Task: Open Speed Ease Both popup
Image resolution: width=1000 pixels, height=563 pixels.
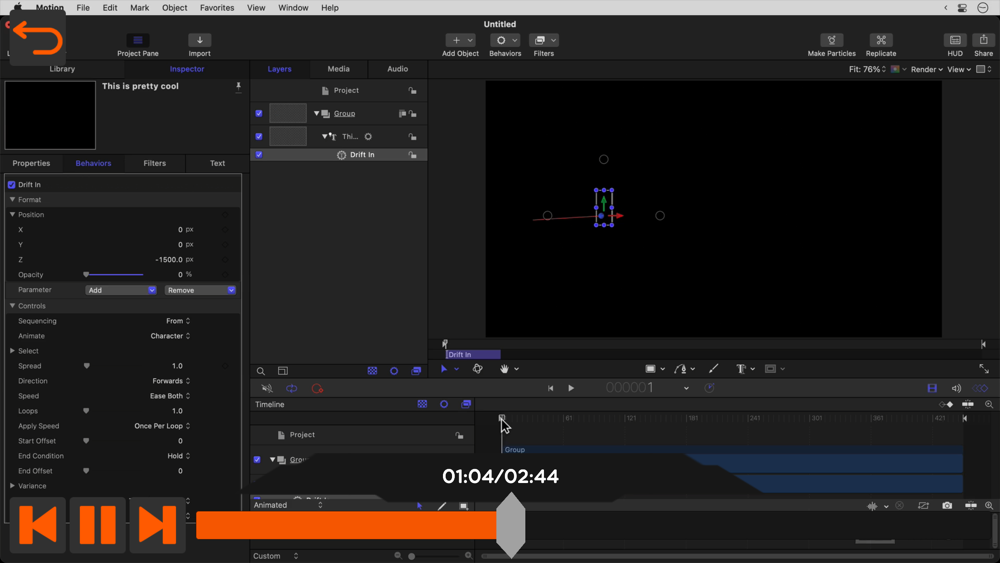Action: tap(170, 396)
